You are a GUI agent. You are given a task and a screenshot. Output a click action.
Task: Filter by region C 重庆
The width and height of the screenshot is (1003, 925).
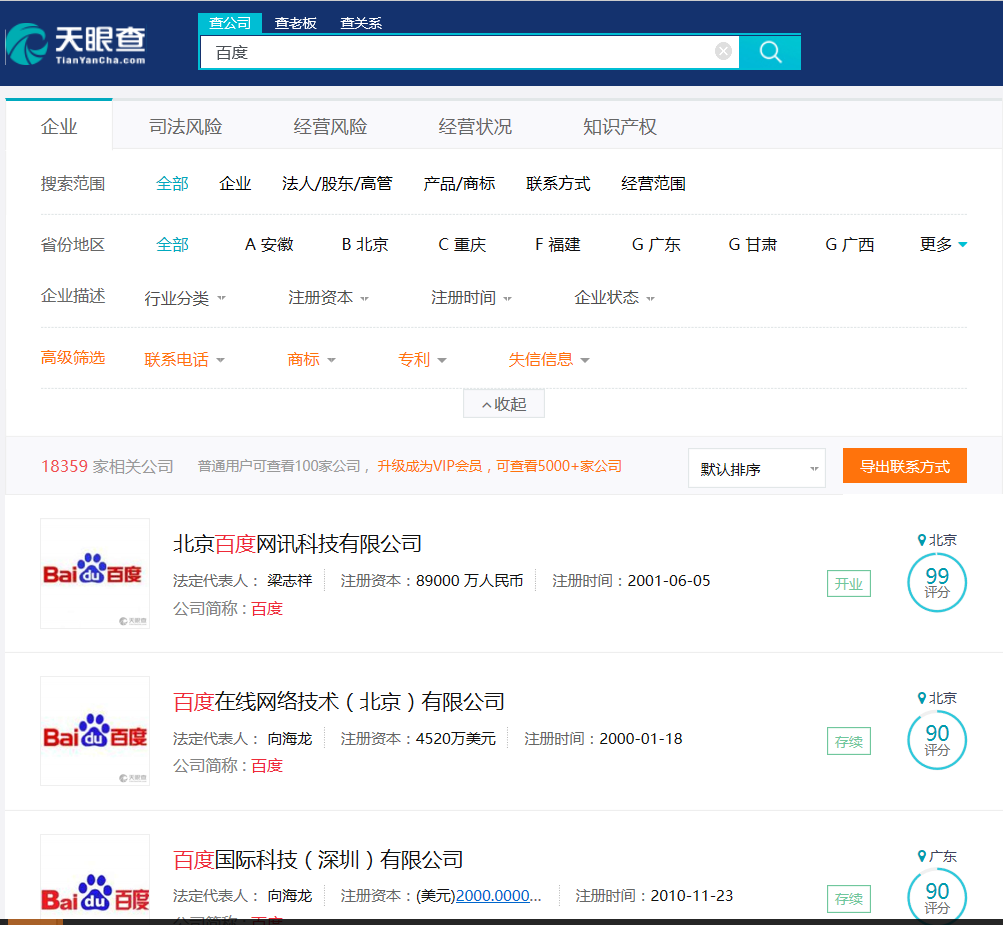(x=462, y=244)
